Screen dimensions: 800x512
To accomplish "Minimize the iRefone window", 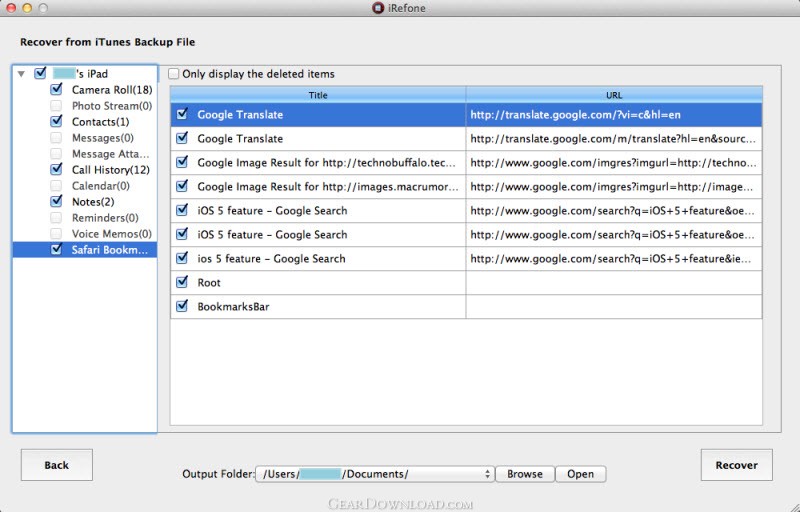I will pyautogui.click(x=27, y=8).
